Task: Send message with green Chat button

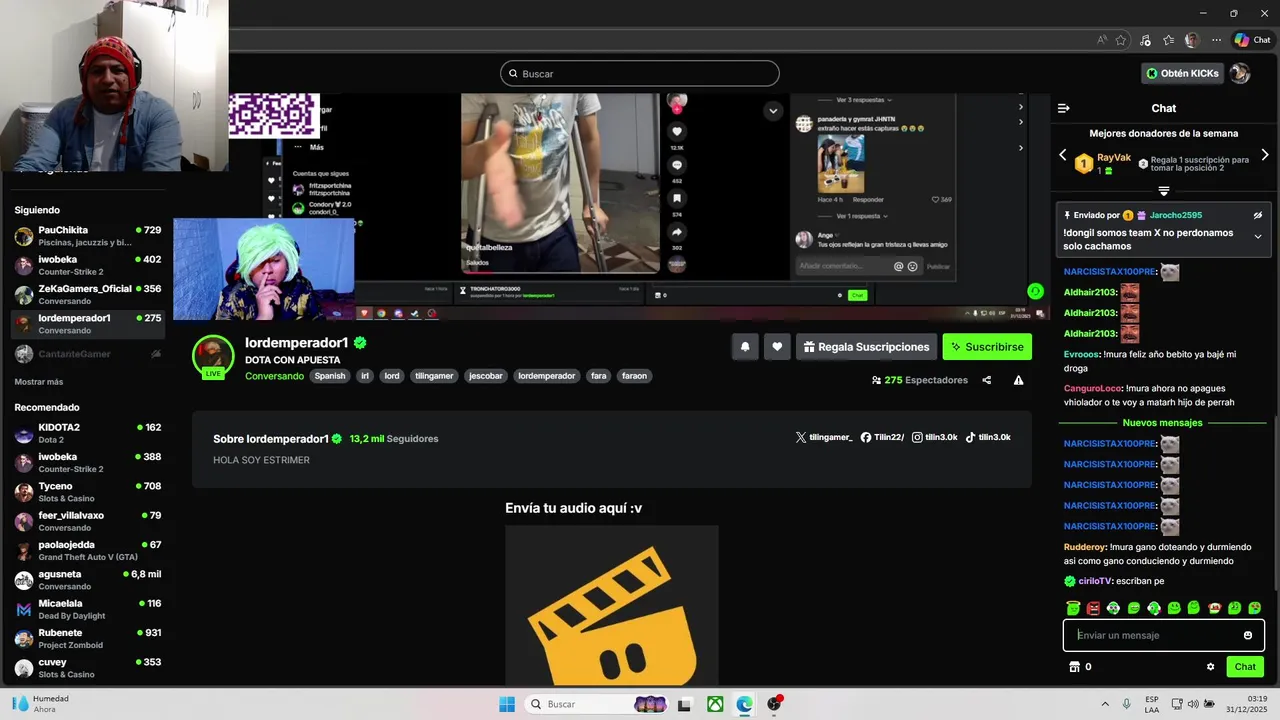Action: (x=1245, y=667)
